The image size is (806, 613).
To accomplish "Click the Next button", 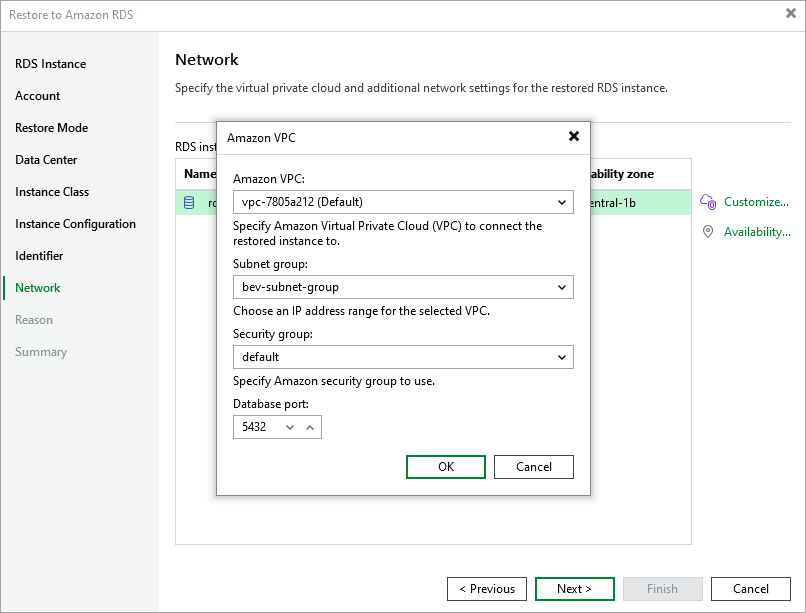I will click(x=574, y=589).
